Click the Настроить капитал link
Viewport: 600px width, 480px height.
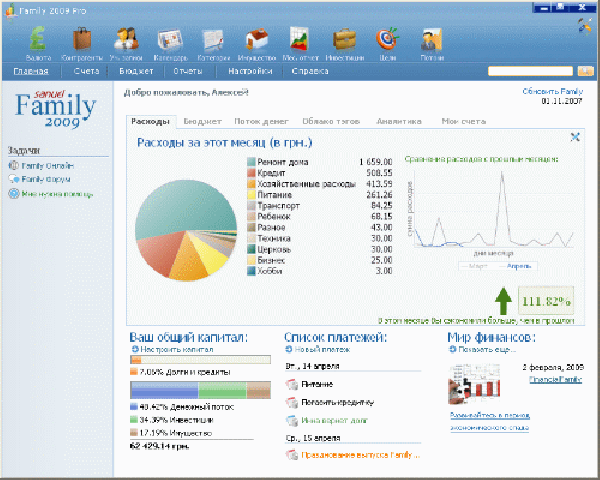coord(177,349)
